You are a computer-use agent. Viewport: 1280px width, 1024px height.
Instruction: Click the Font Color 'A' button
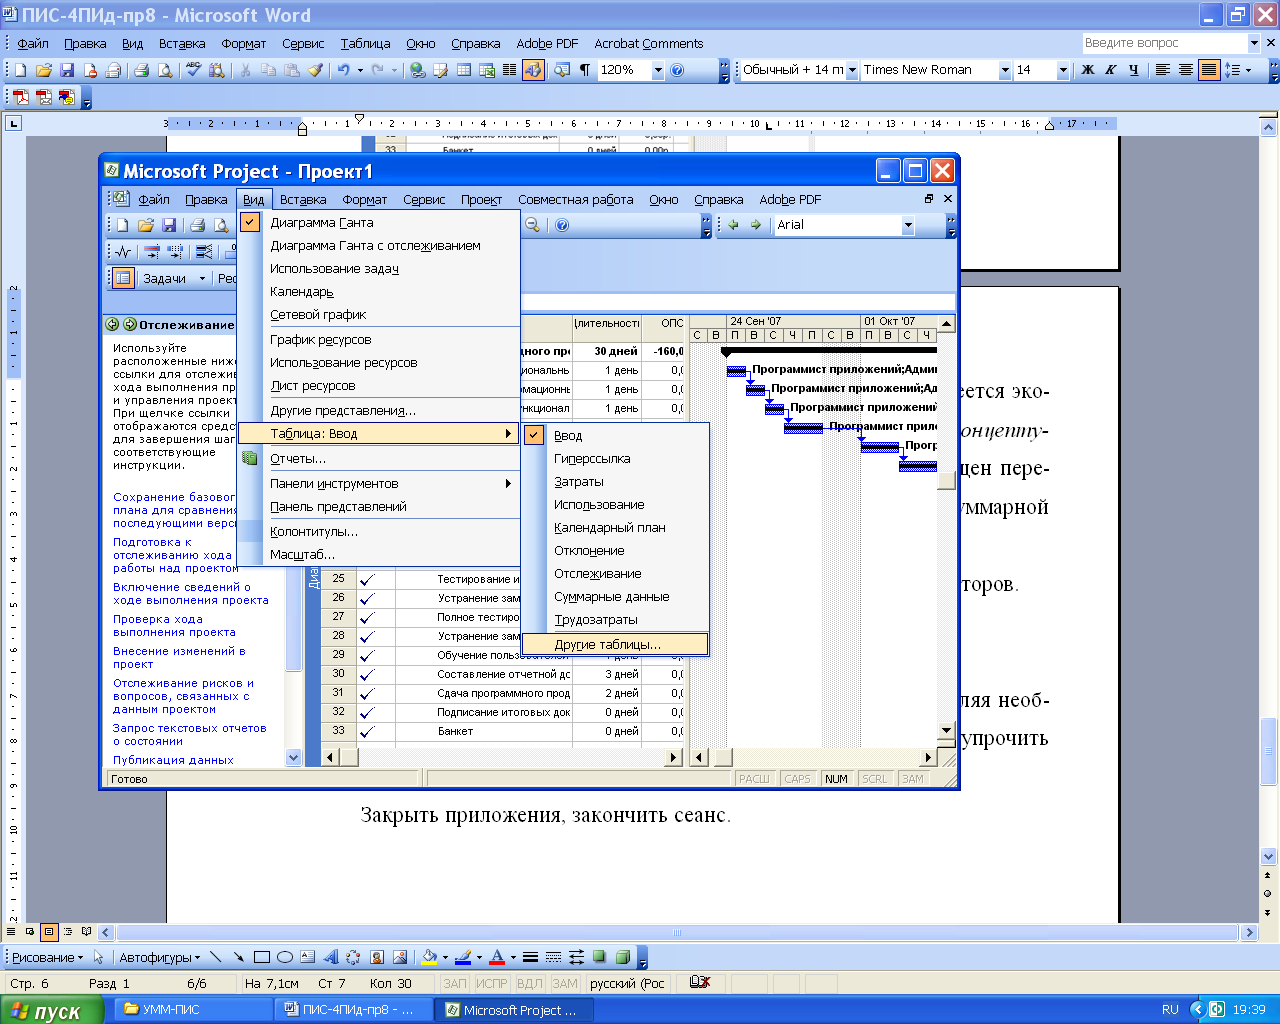click(496, 957)
